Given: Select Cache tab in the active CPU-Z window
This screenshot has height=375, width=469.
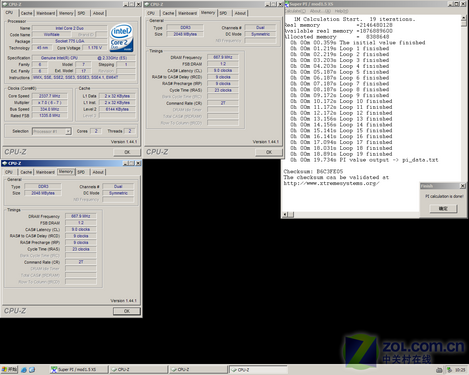Looking at the screenshot, I should click(x=26, y=172).
